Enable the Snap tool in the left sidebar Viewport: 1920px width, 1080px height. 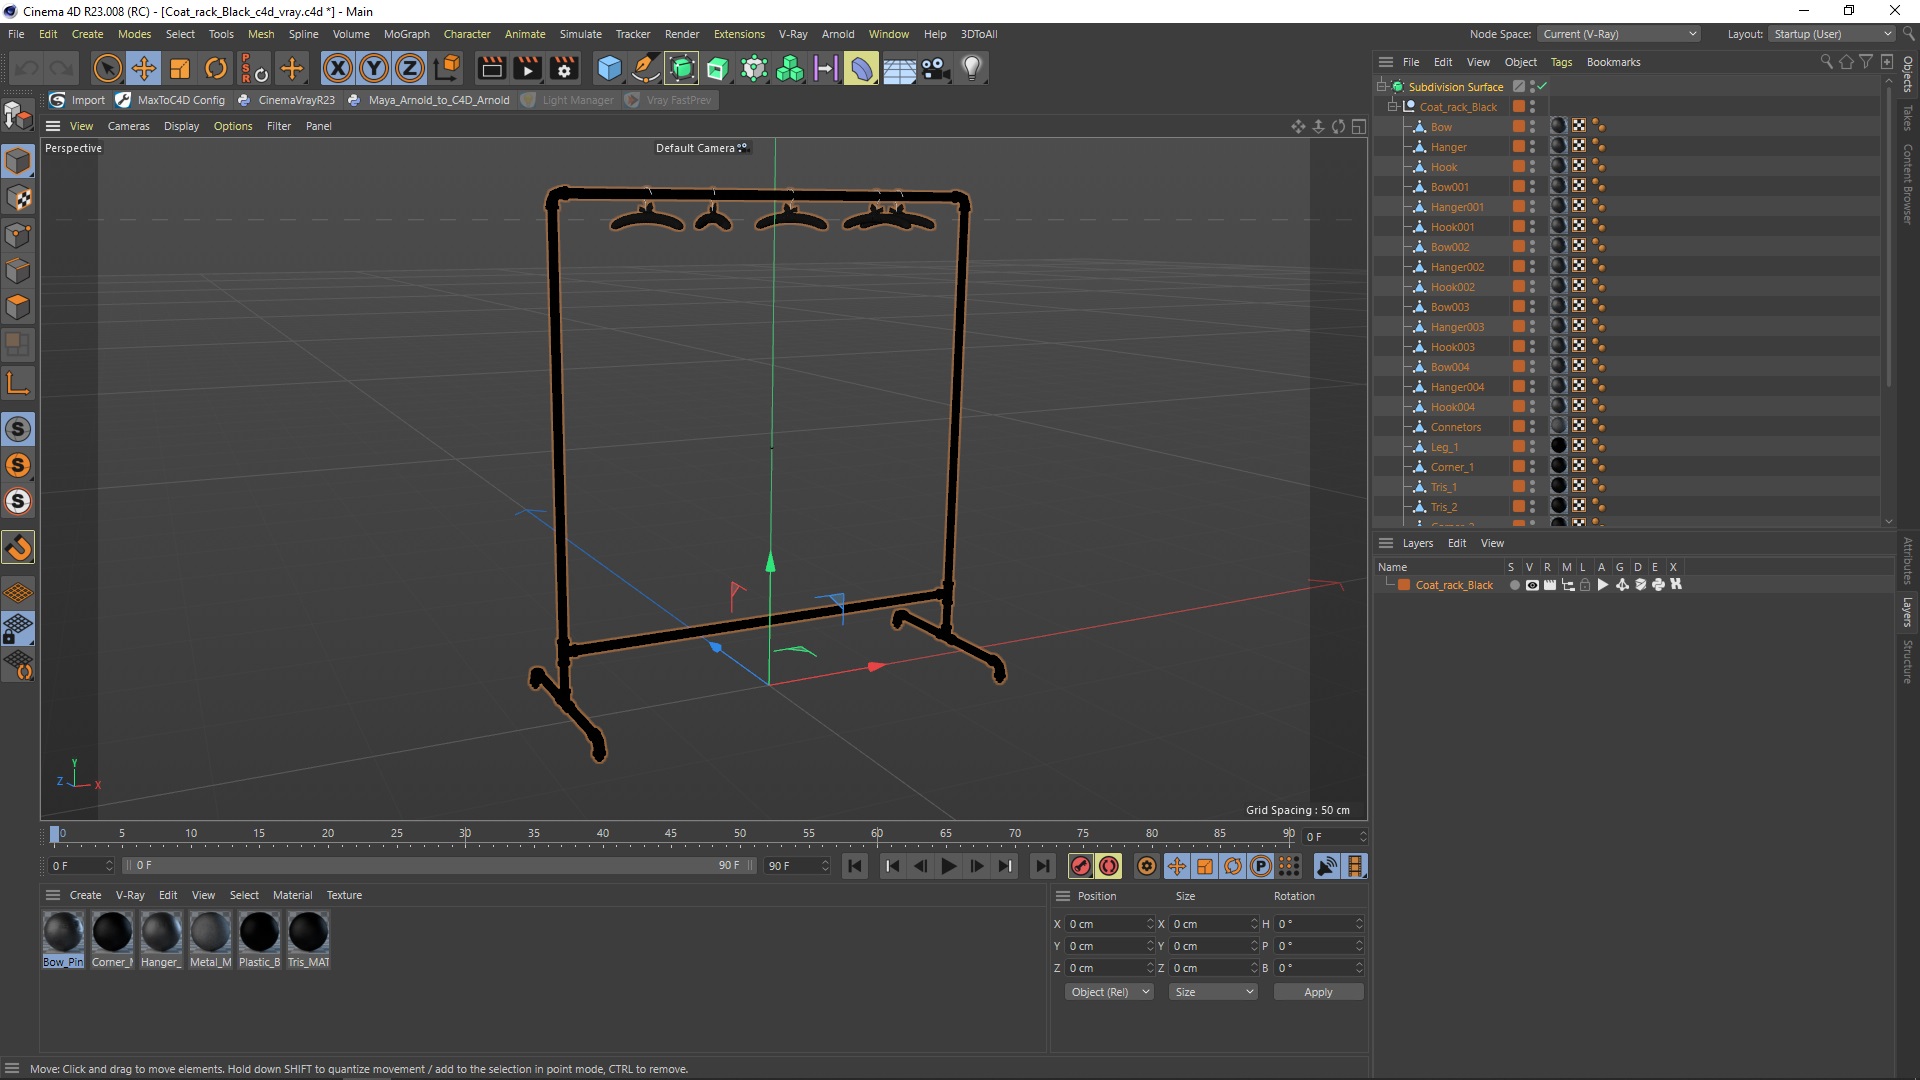(18, 547)
